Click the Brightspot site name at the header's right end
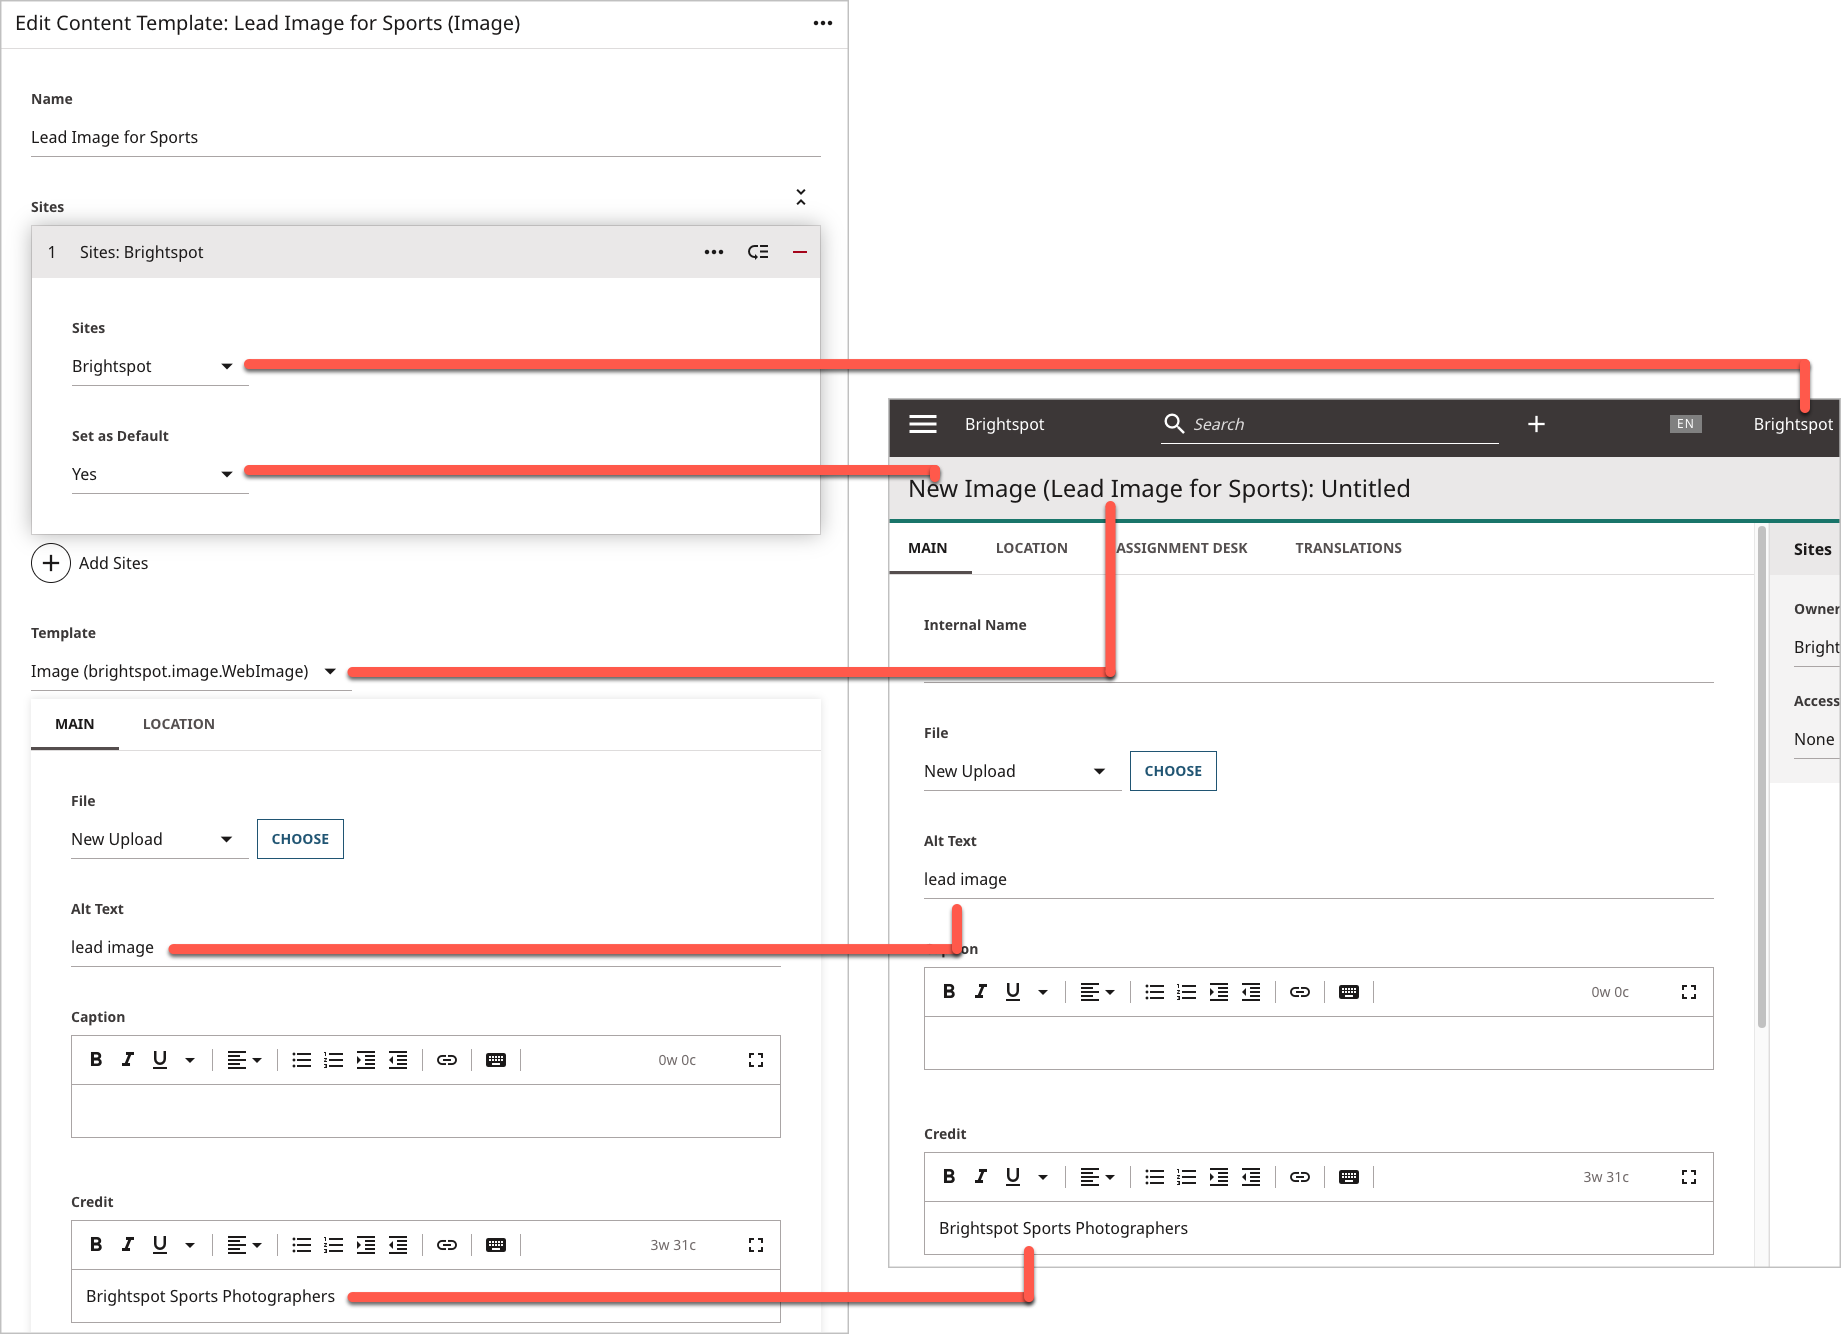1842x1334 pixels. coord(1794,424)
